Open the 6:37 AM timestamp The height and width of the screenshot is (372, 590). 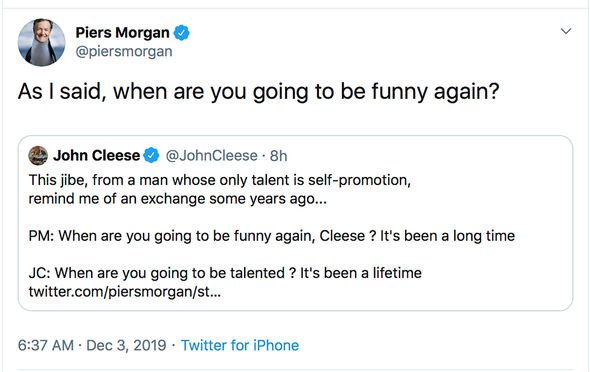[x=46, y=345]
